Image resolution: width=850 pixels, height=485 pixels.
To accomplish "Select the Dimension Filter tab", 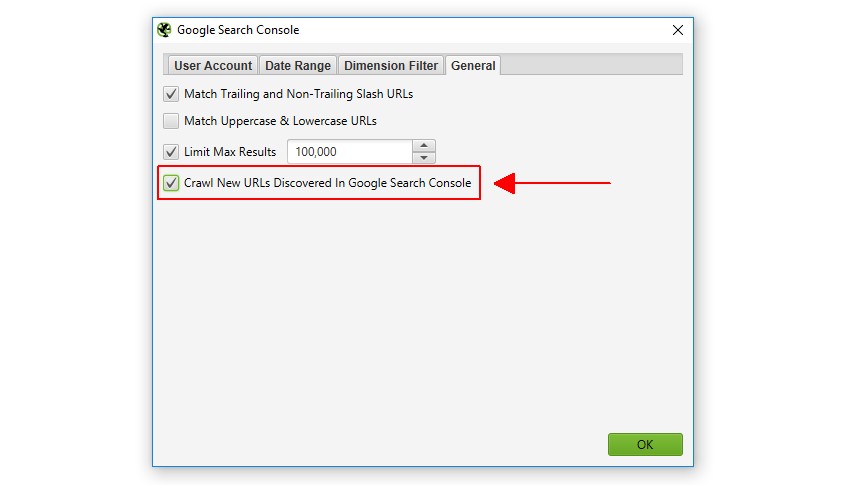I will click(x=391, y=66).
